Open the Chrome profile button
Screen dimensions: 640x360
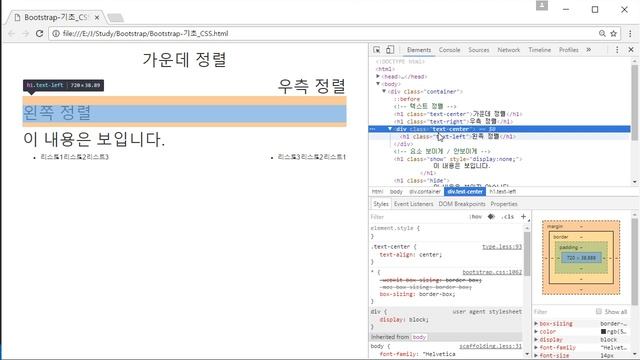pos(542,5)
